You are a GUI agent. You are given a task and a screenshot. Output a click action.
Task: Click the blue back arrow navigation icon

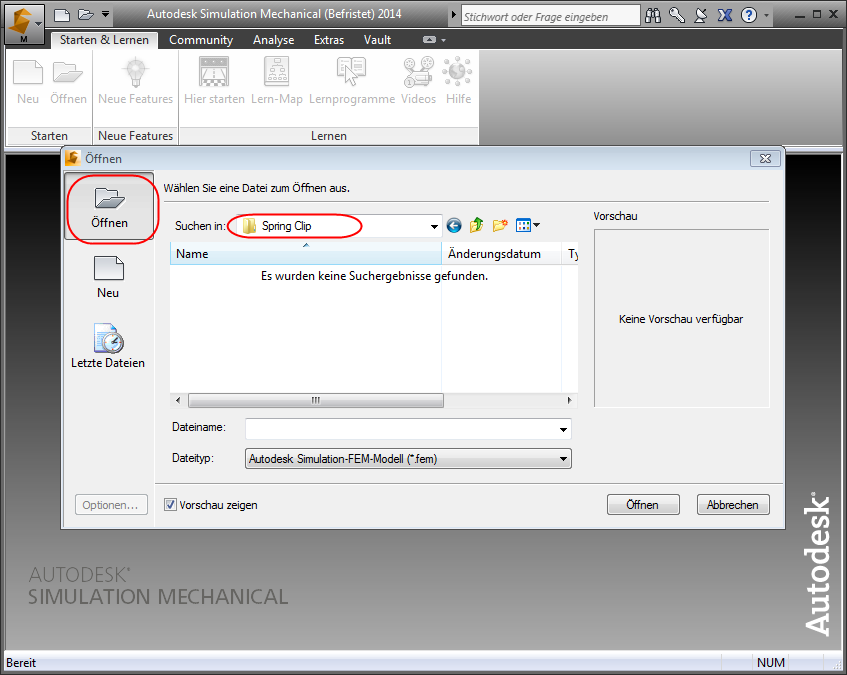point(454,226)
